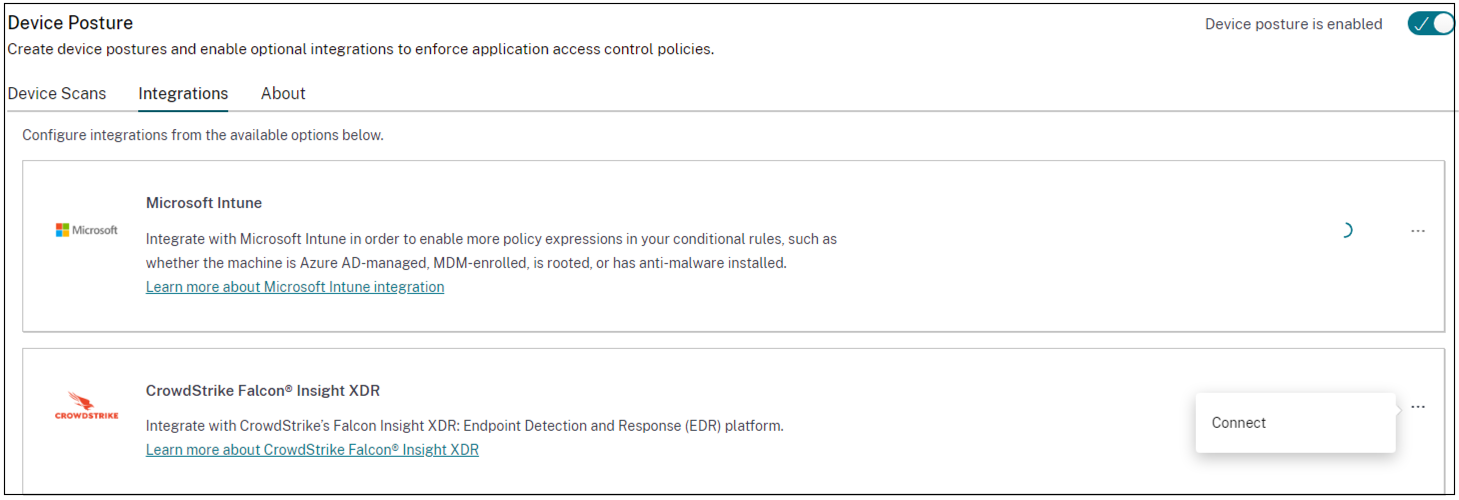The image size is (1459, 500).
Task: Click the CrowdStrike ellipsis options icon
Action: [x=1417, y=407]
